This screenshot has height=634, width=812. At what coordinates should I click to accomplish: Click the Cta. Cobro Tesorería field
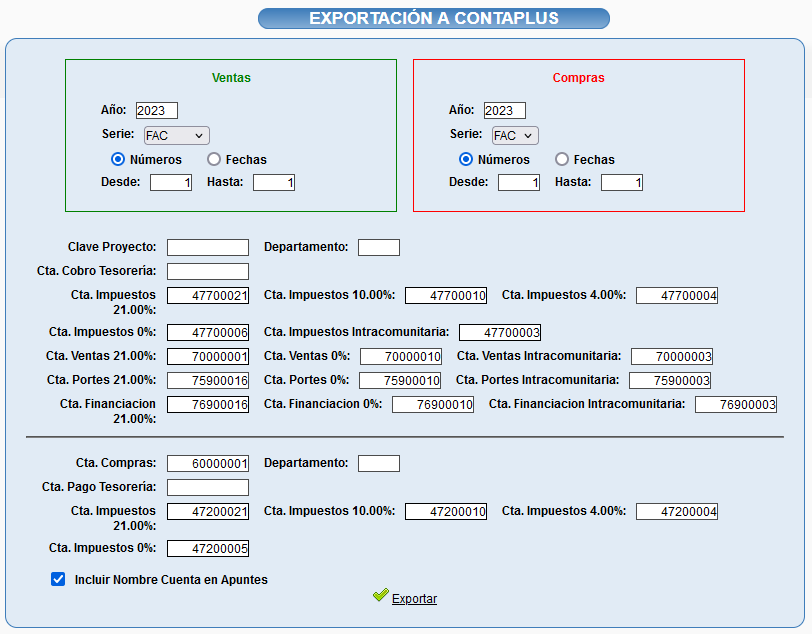(x=208, y=271)
